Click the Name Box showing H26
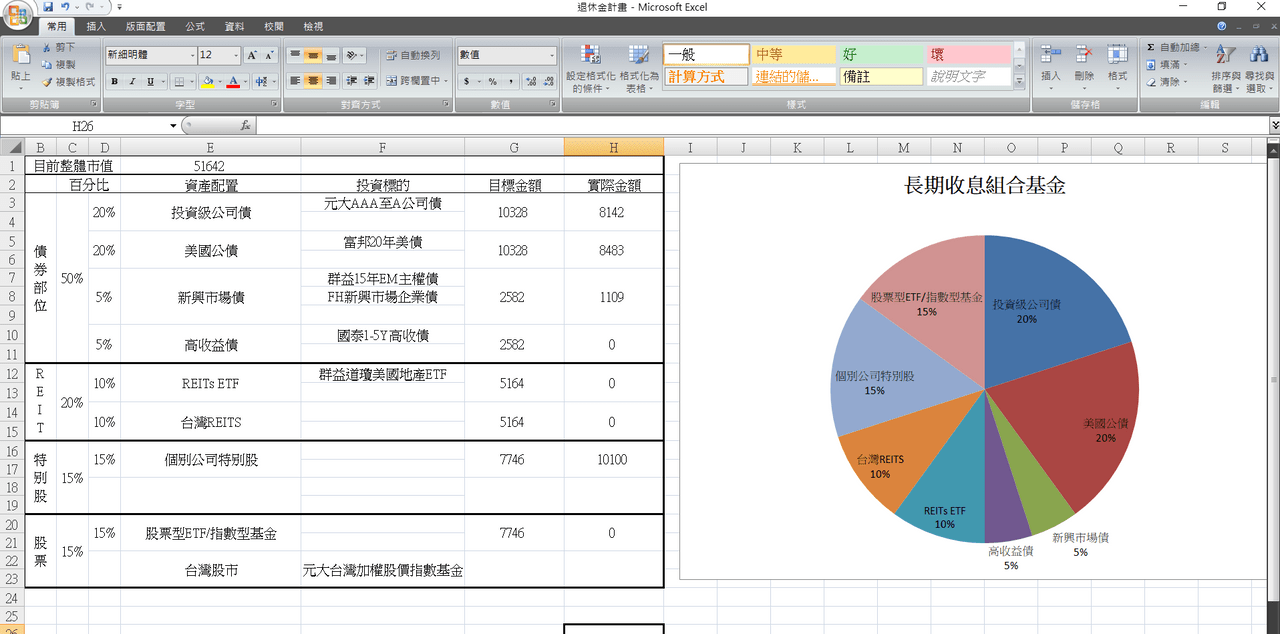1280x634 pixels. point(84,126)
